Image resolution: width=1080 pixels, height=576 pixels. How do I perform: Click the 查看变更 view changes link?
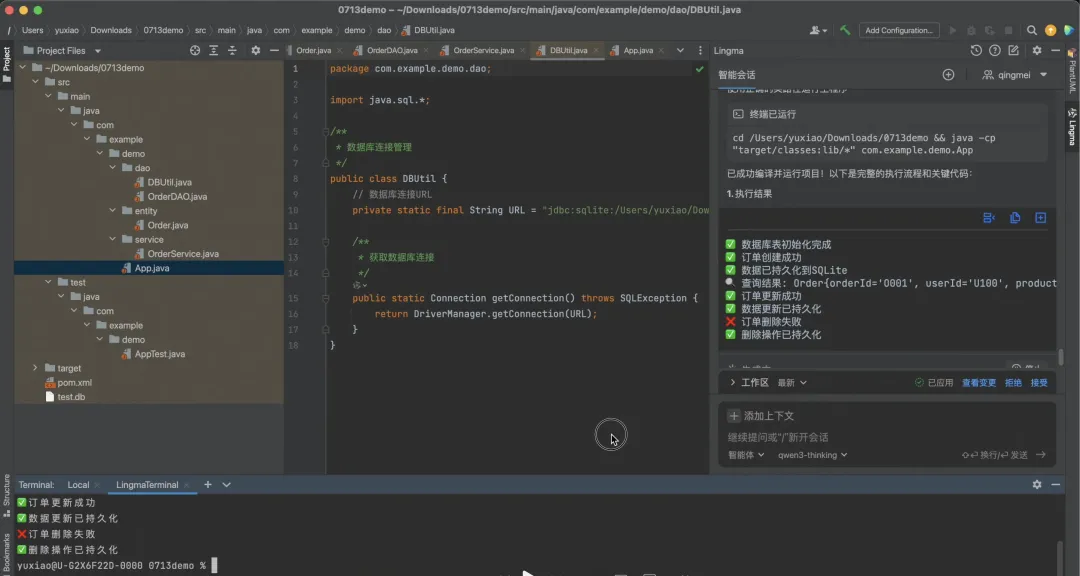tap(979, 382)
